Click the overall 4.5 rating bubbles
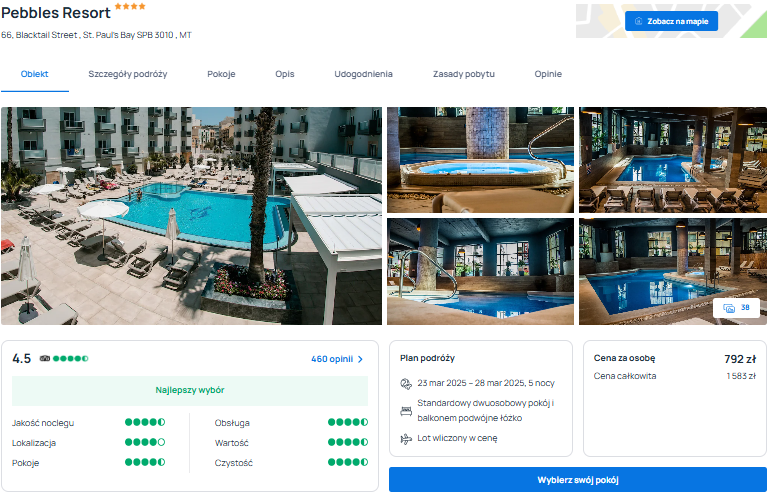Image resolution: width=772 pixels, height=498 pixels. [x=70, y=359]
